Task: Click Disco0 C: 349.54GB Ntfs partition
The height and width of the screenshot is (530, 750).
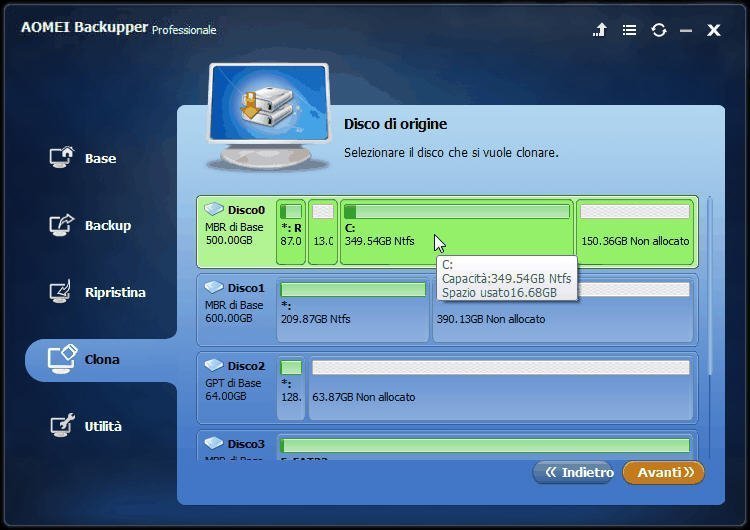Action: tap(456, 232)
